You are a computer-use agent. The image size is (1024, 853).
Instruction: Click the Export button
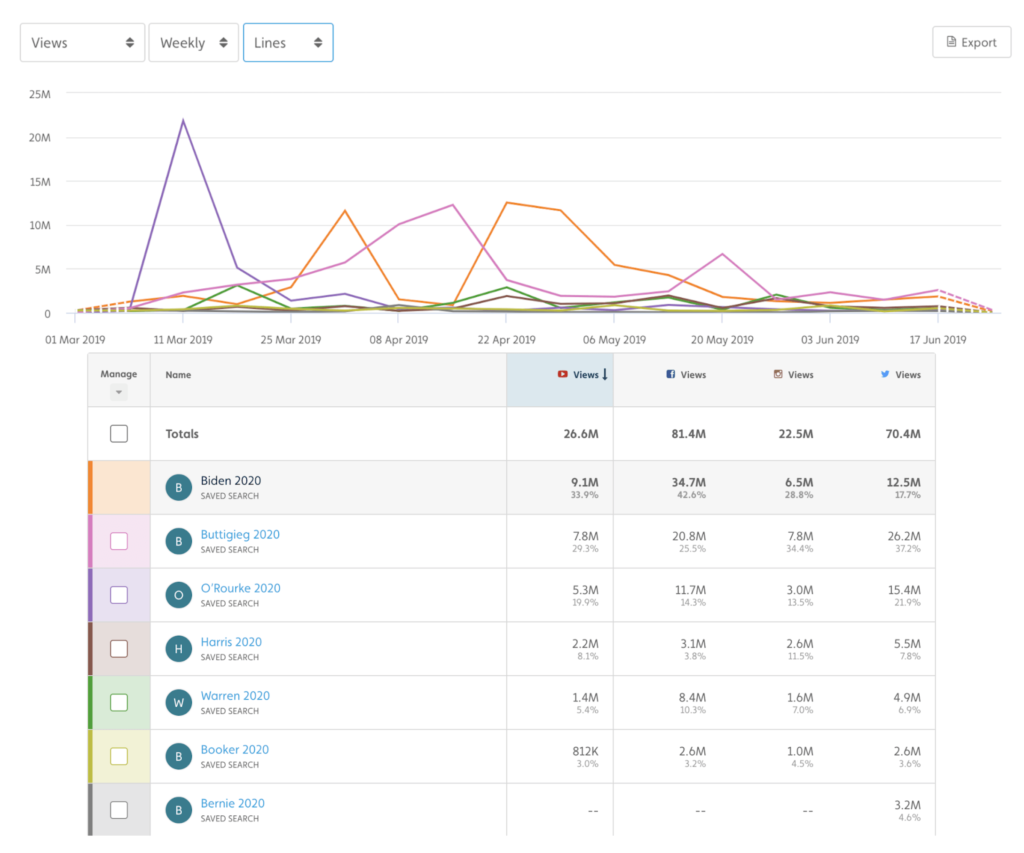coord(970,43)
